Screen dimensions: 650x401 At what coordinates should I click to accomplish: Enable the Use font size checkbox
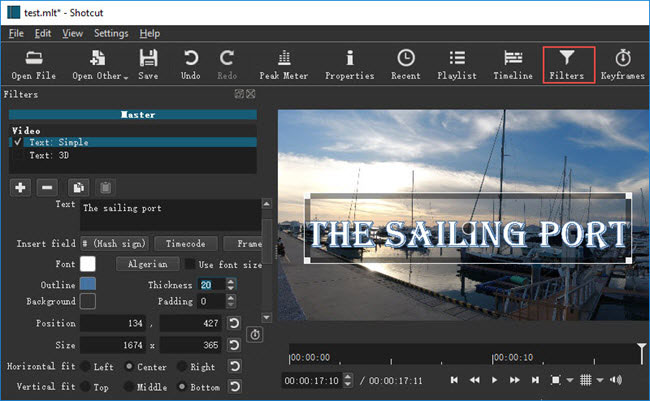[x=190, y=264]
